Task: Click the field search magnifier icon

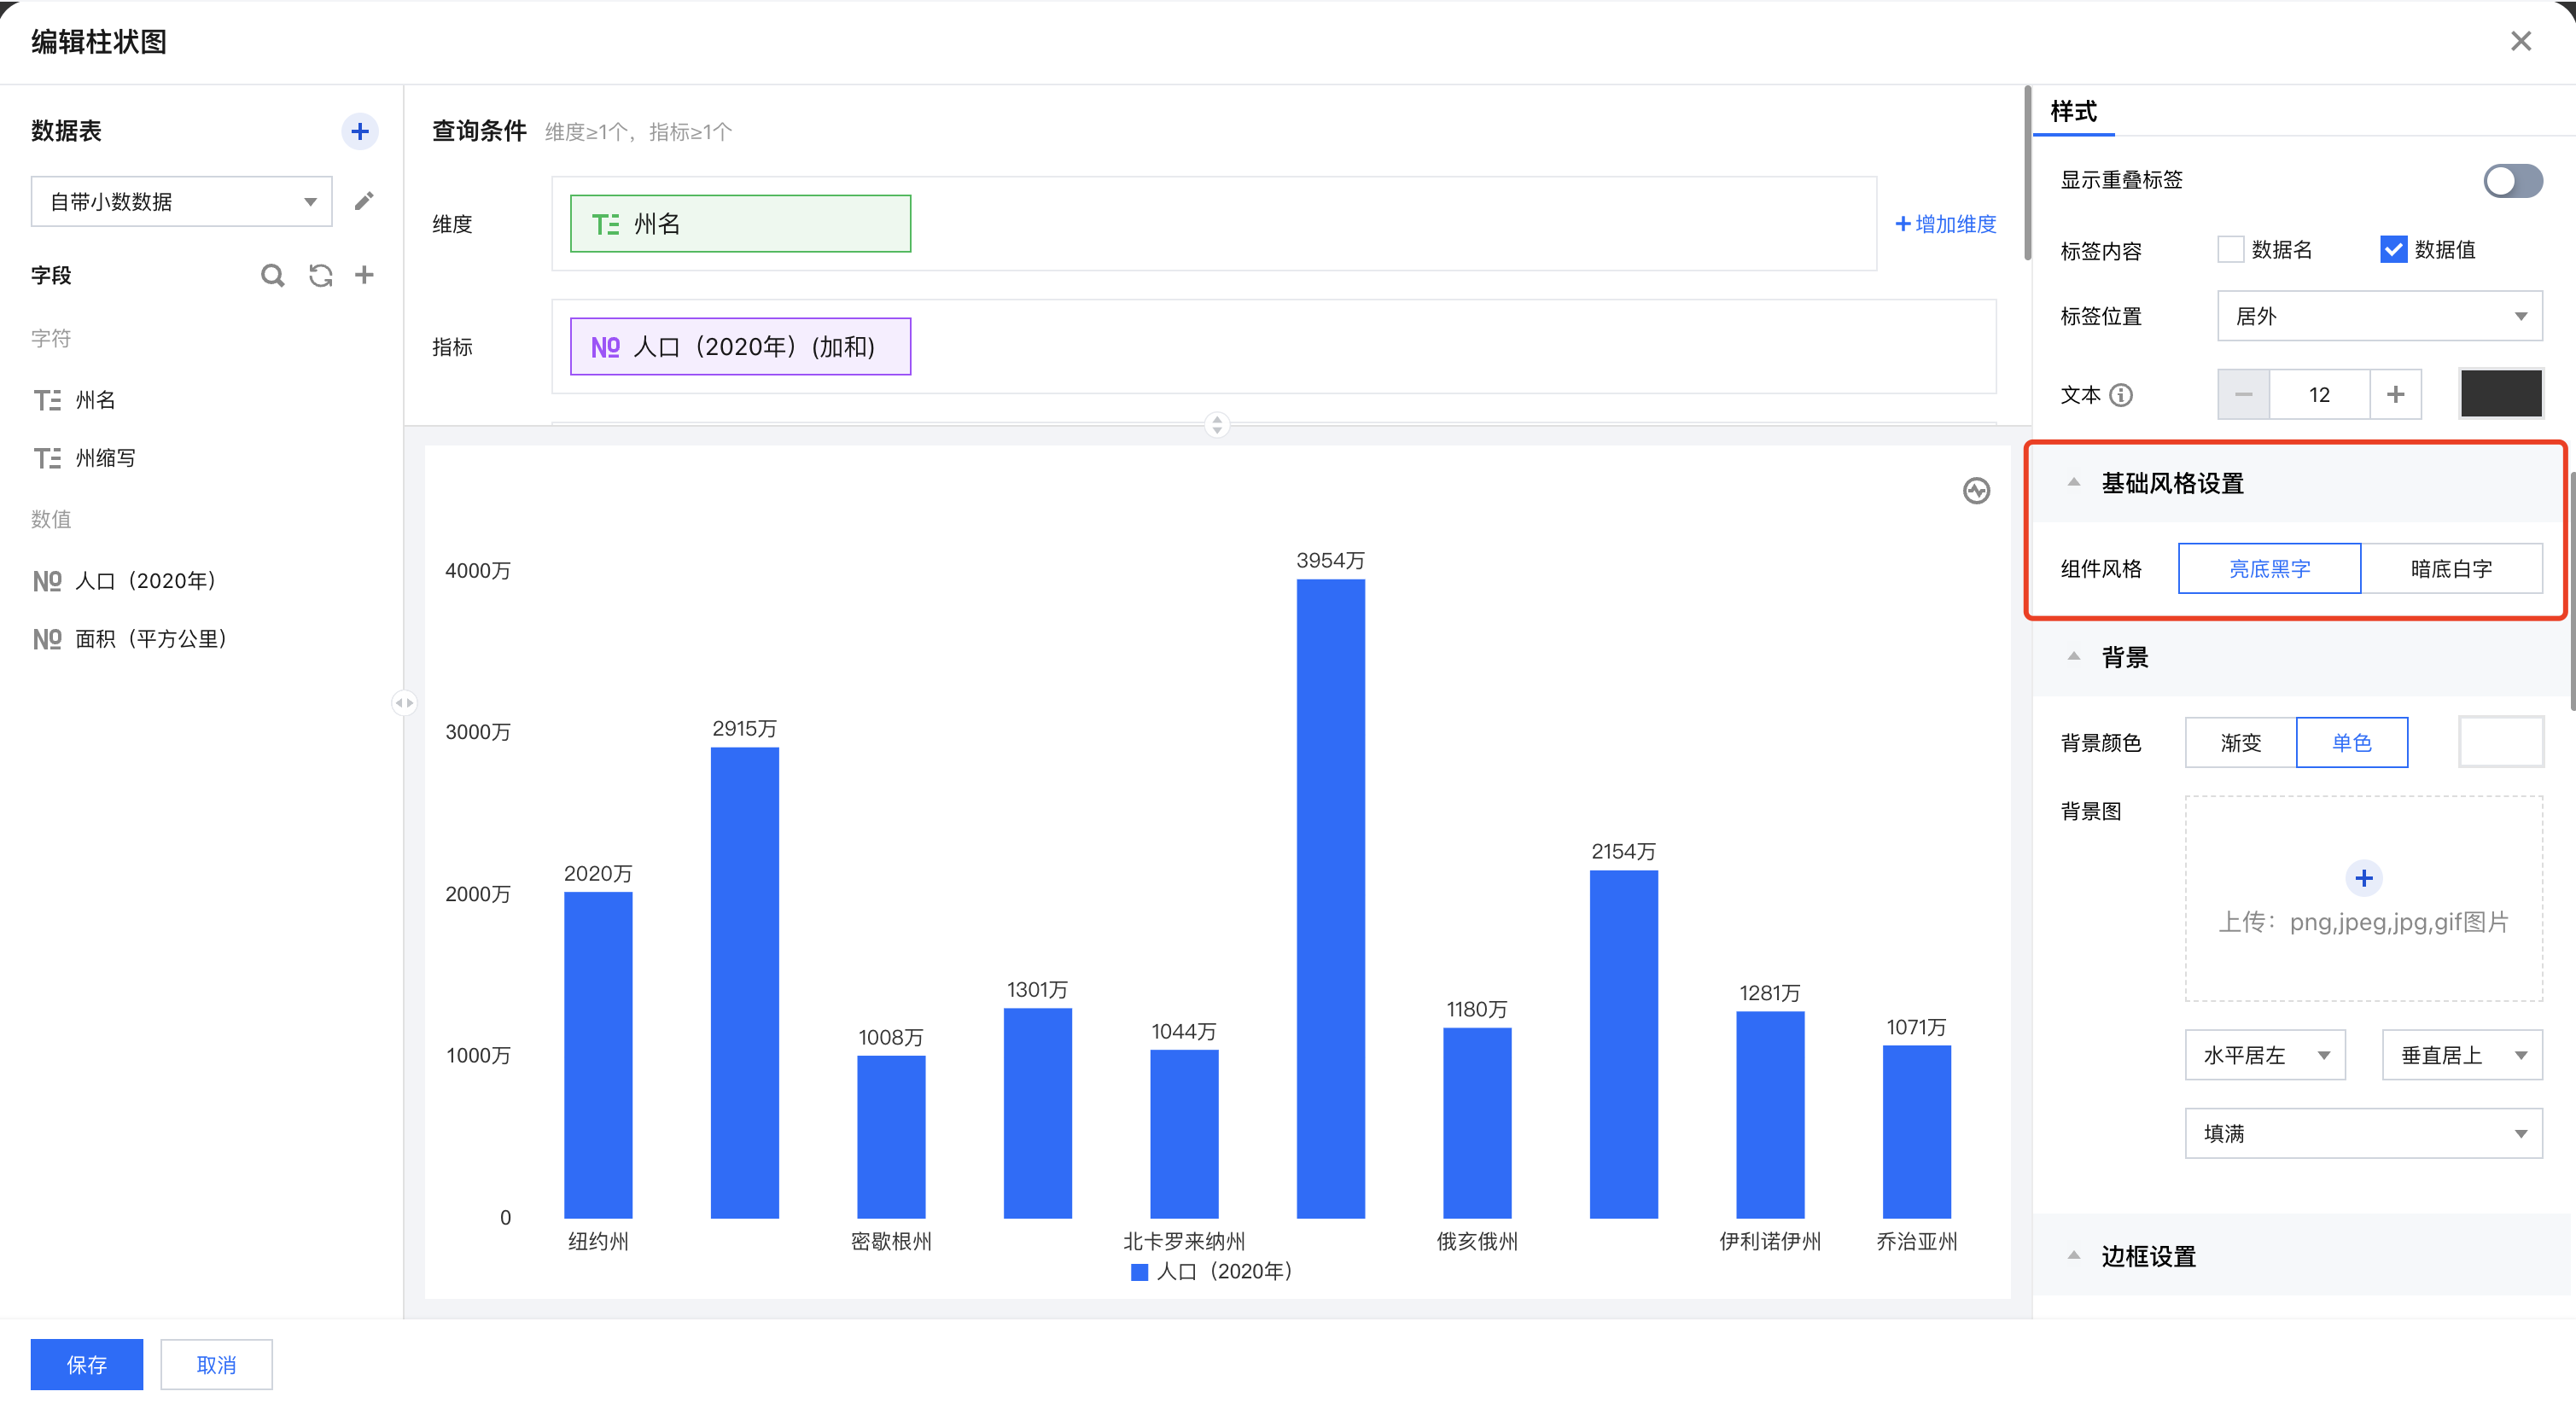Action: 272,275
